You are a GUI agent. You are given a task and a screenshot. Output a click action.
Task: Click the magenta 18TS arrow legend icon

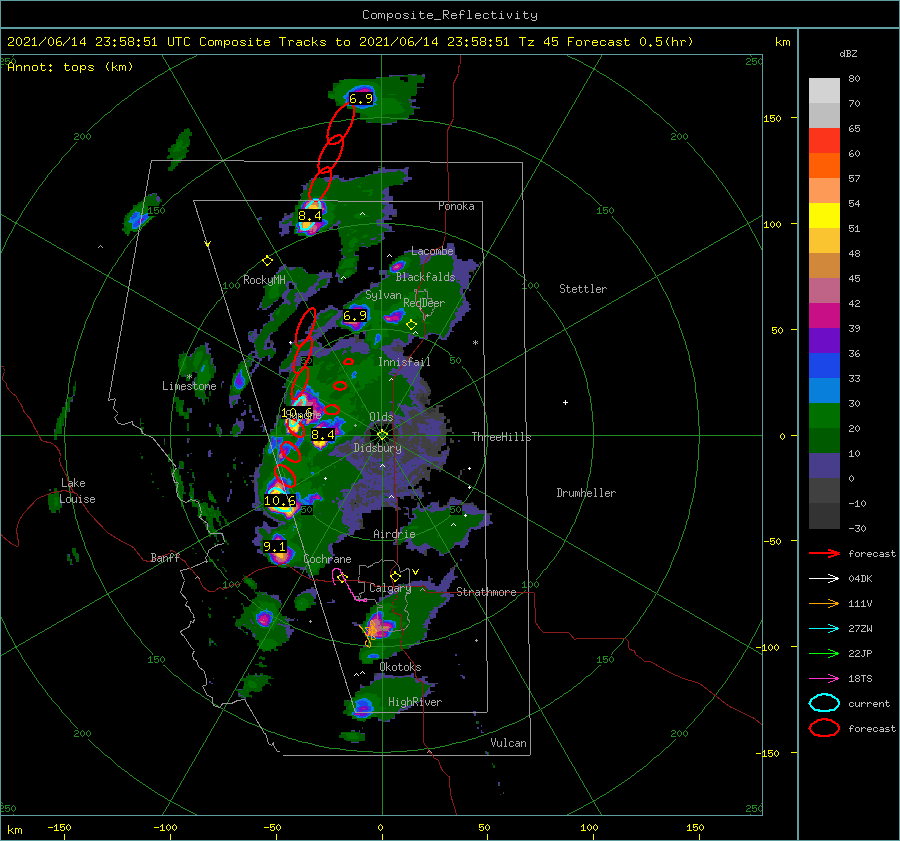coord(824,679)
